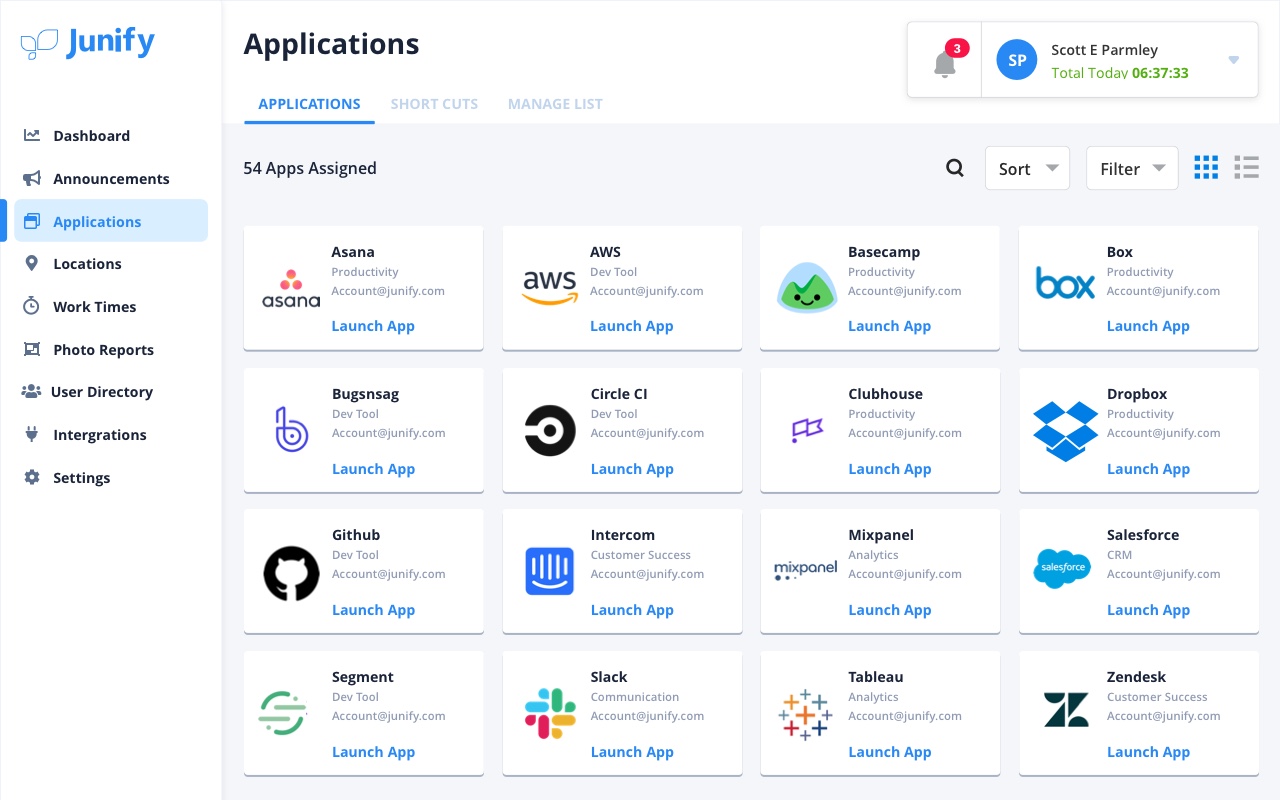Click the Integrations plug icon
The image size is (1280, 800).
31,434
